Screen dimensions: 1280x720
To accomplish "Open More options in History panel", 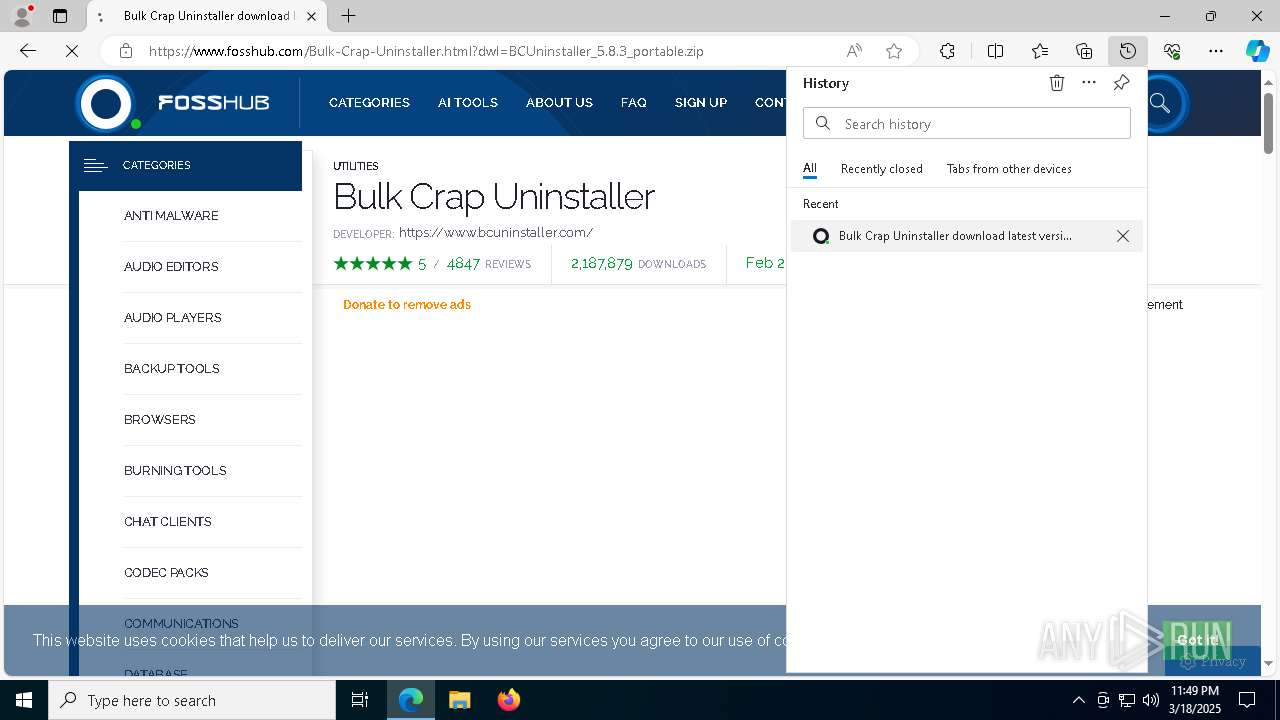I will pos(1089,83).
